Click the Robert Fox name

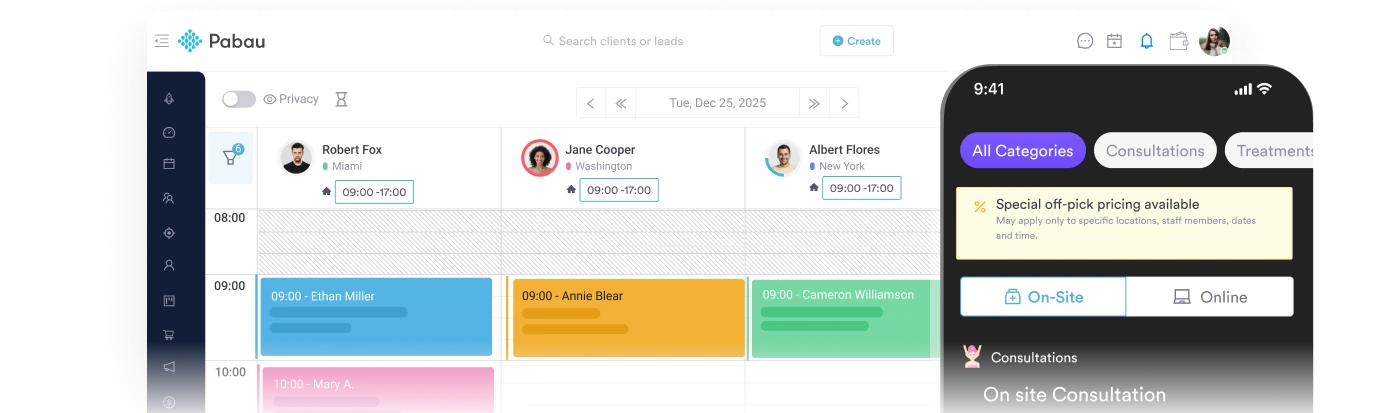(x=352, y=150)
